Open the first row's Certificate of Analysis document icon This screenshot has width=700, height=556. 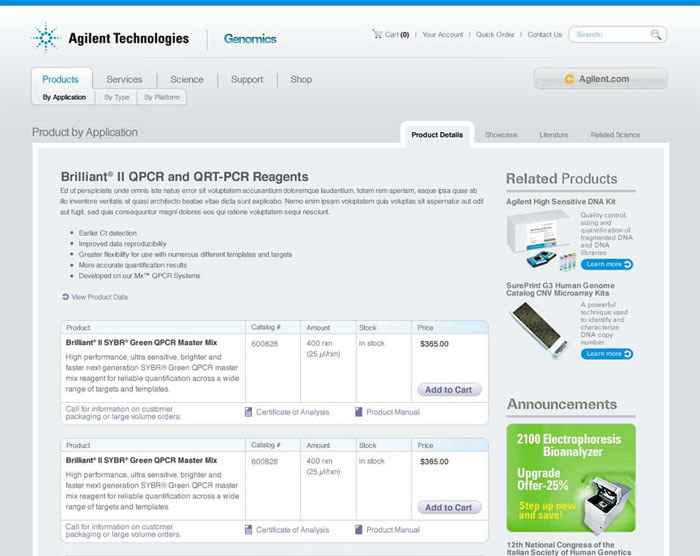click(248, 412)
